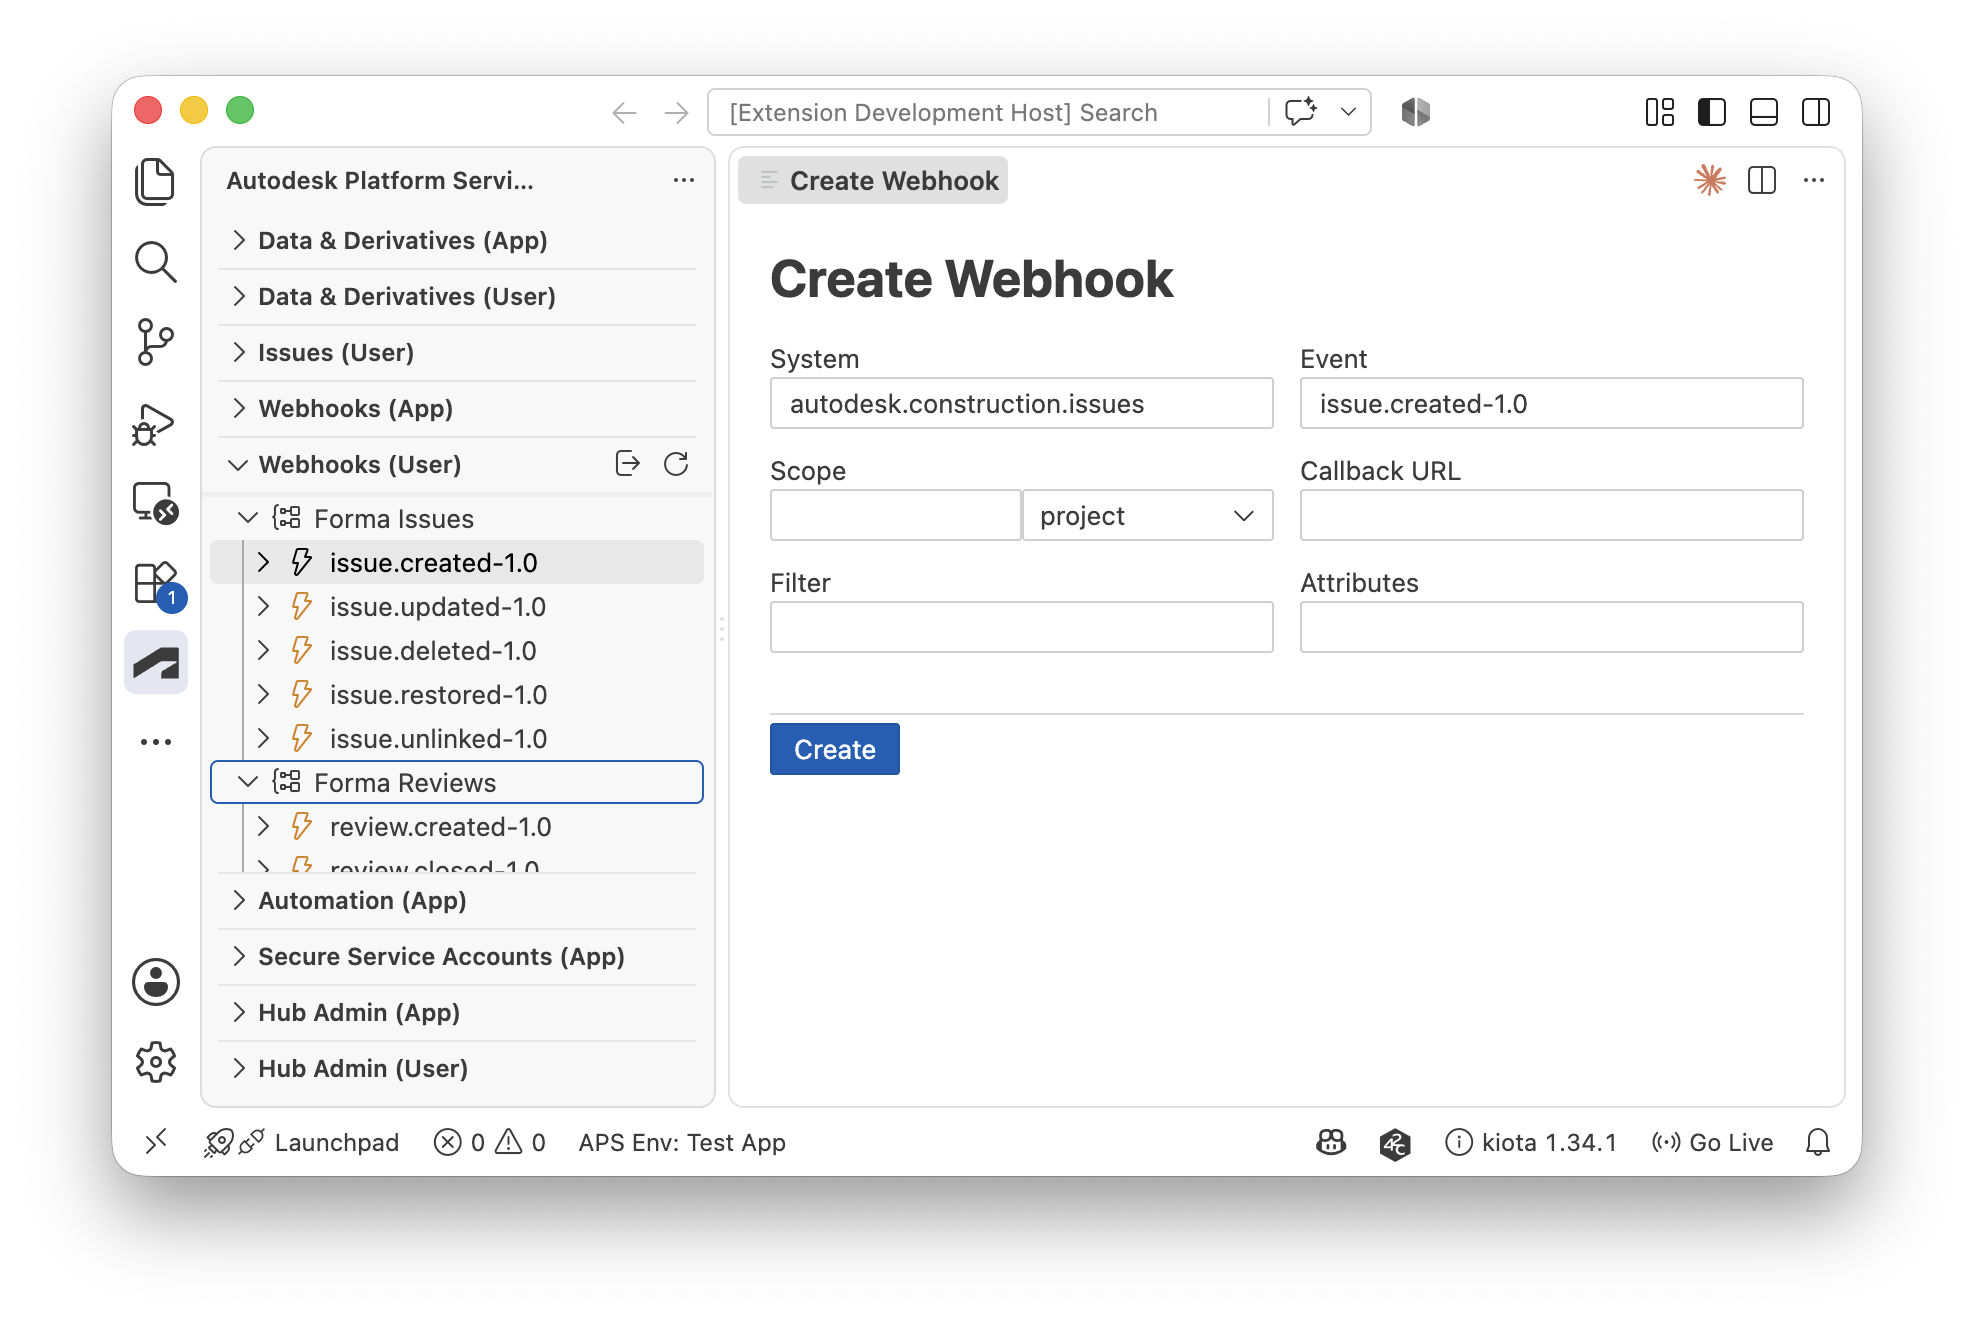Image resolution: width=1974 pixels, height=1324 pixels.
Task: Expand the issue.updated-1.0 tree item
Action: (264, 606)
